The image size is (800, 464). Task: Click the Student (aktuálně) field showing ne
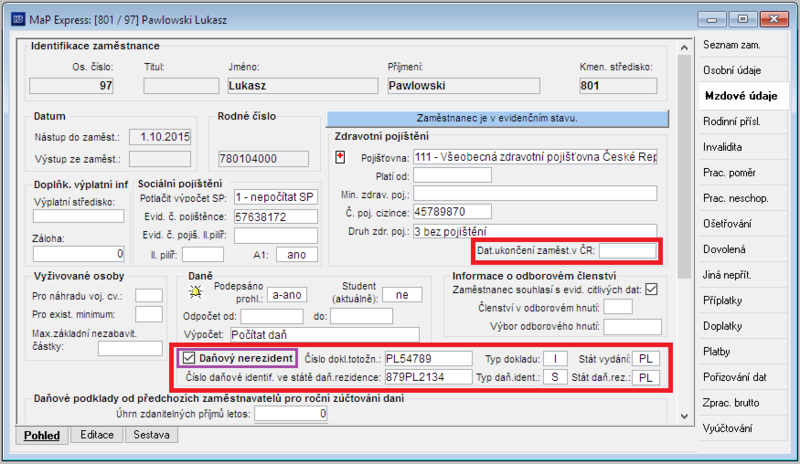point(402,295)
